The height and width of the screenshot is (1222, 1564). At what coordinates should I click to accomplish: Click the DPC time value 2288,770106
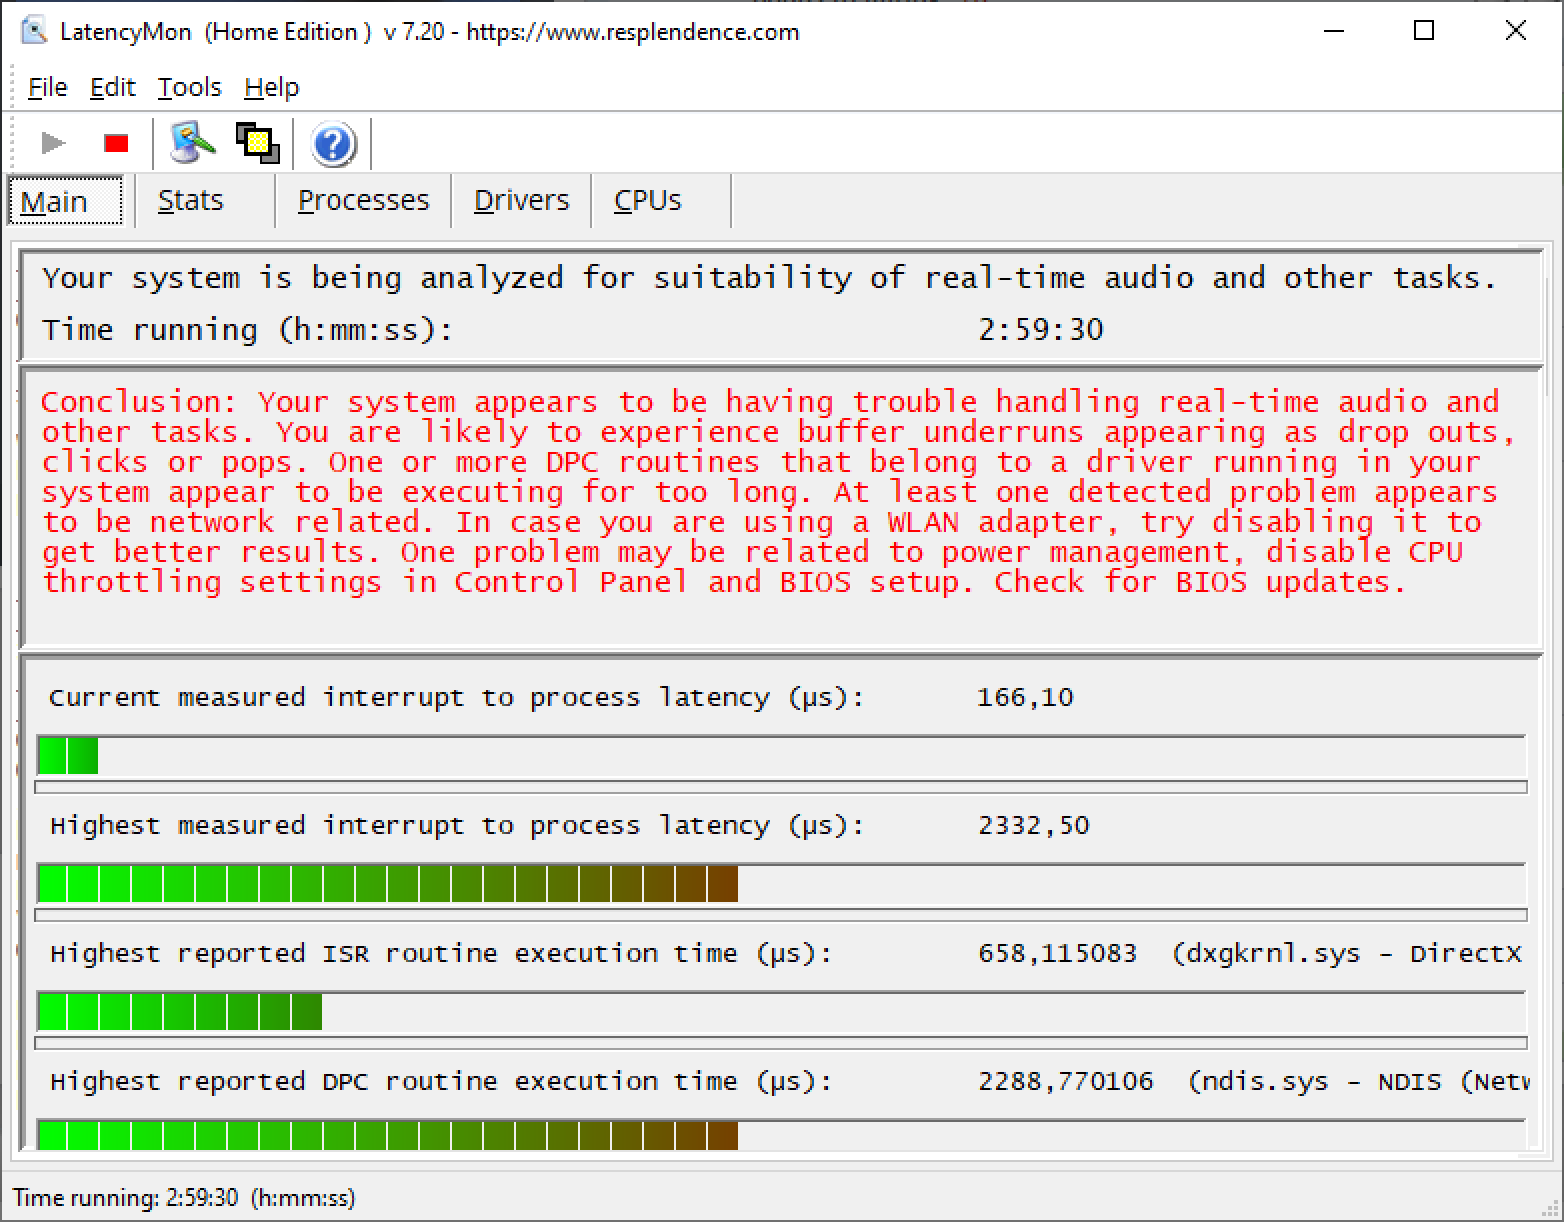[1066, 1081]
